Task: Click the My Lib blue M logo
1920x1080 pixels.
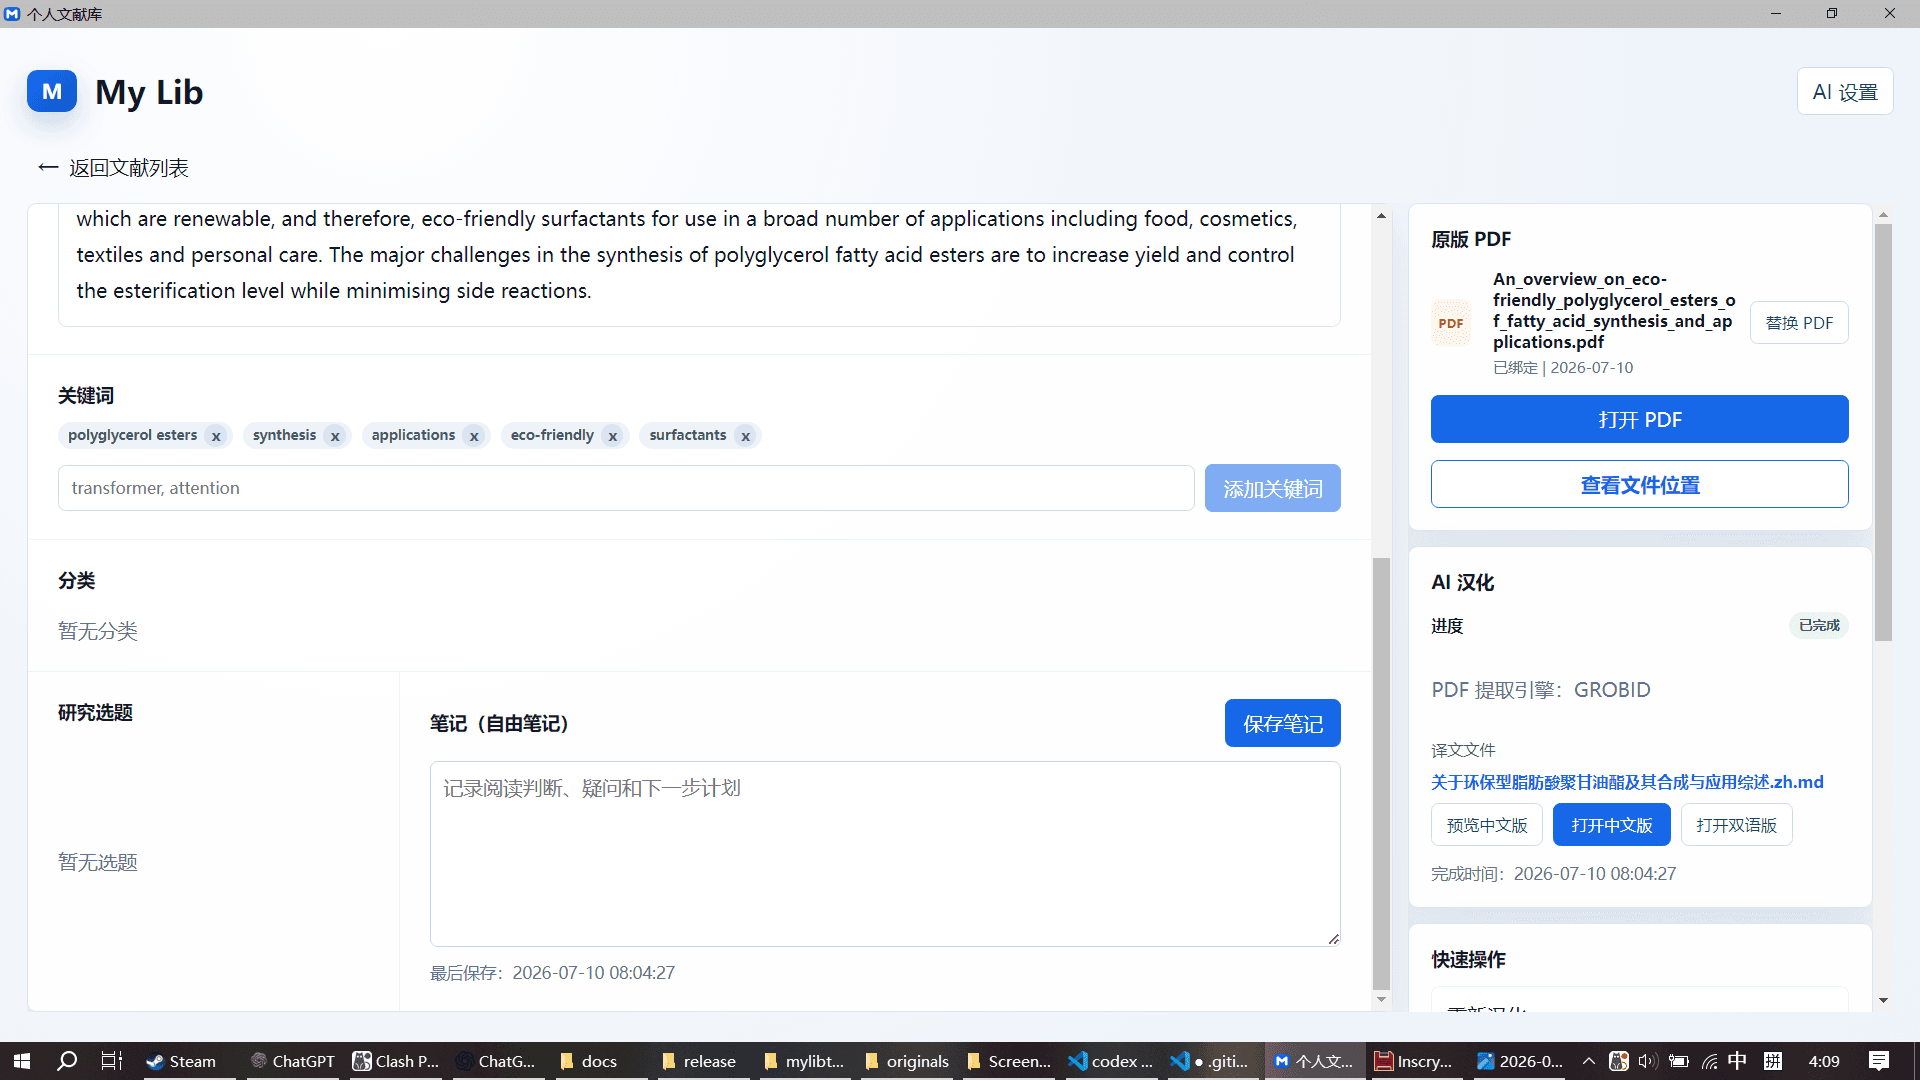Action: click(x=52, y=91)
